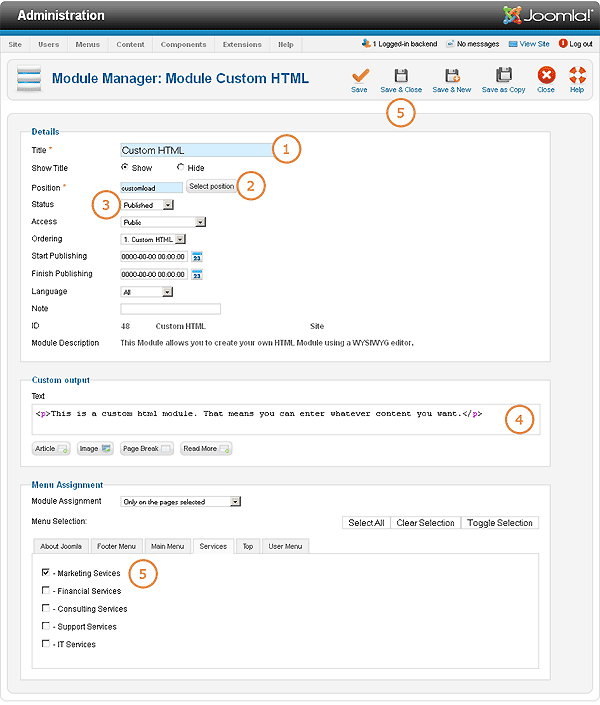Switch to the Main Menu tab

[168, 546]
